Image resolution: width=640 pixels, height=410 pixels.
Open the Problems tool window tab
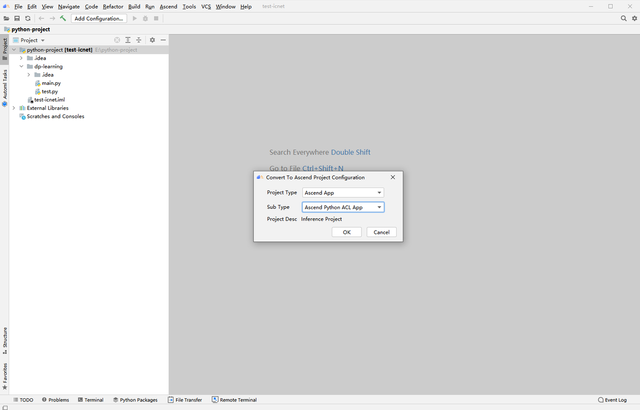[x=56, y=400]
